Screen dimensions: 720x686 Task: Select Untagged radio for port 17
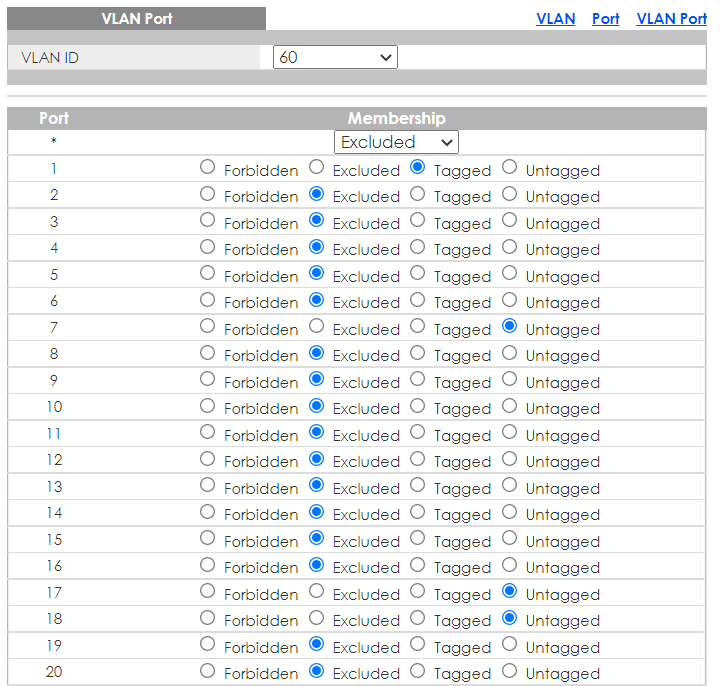click(509, 591)
